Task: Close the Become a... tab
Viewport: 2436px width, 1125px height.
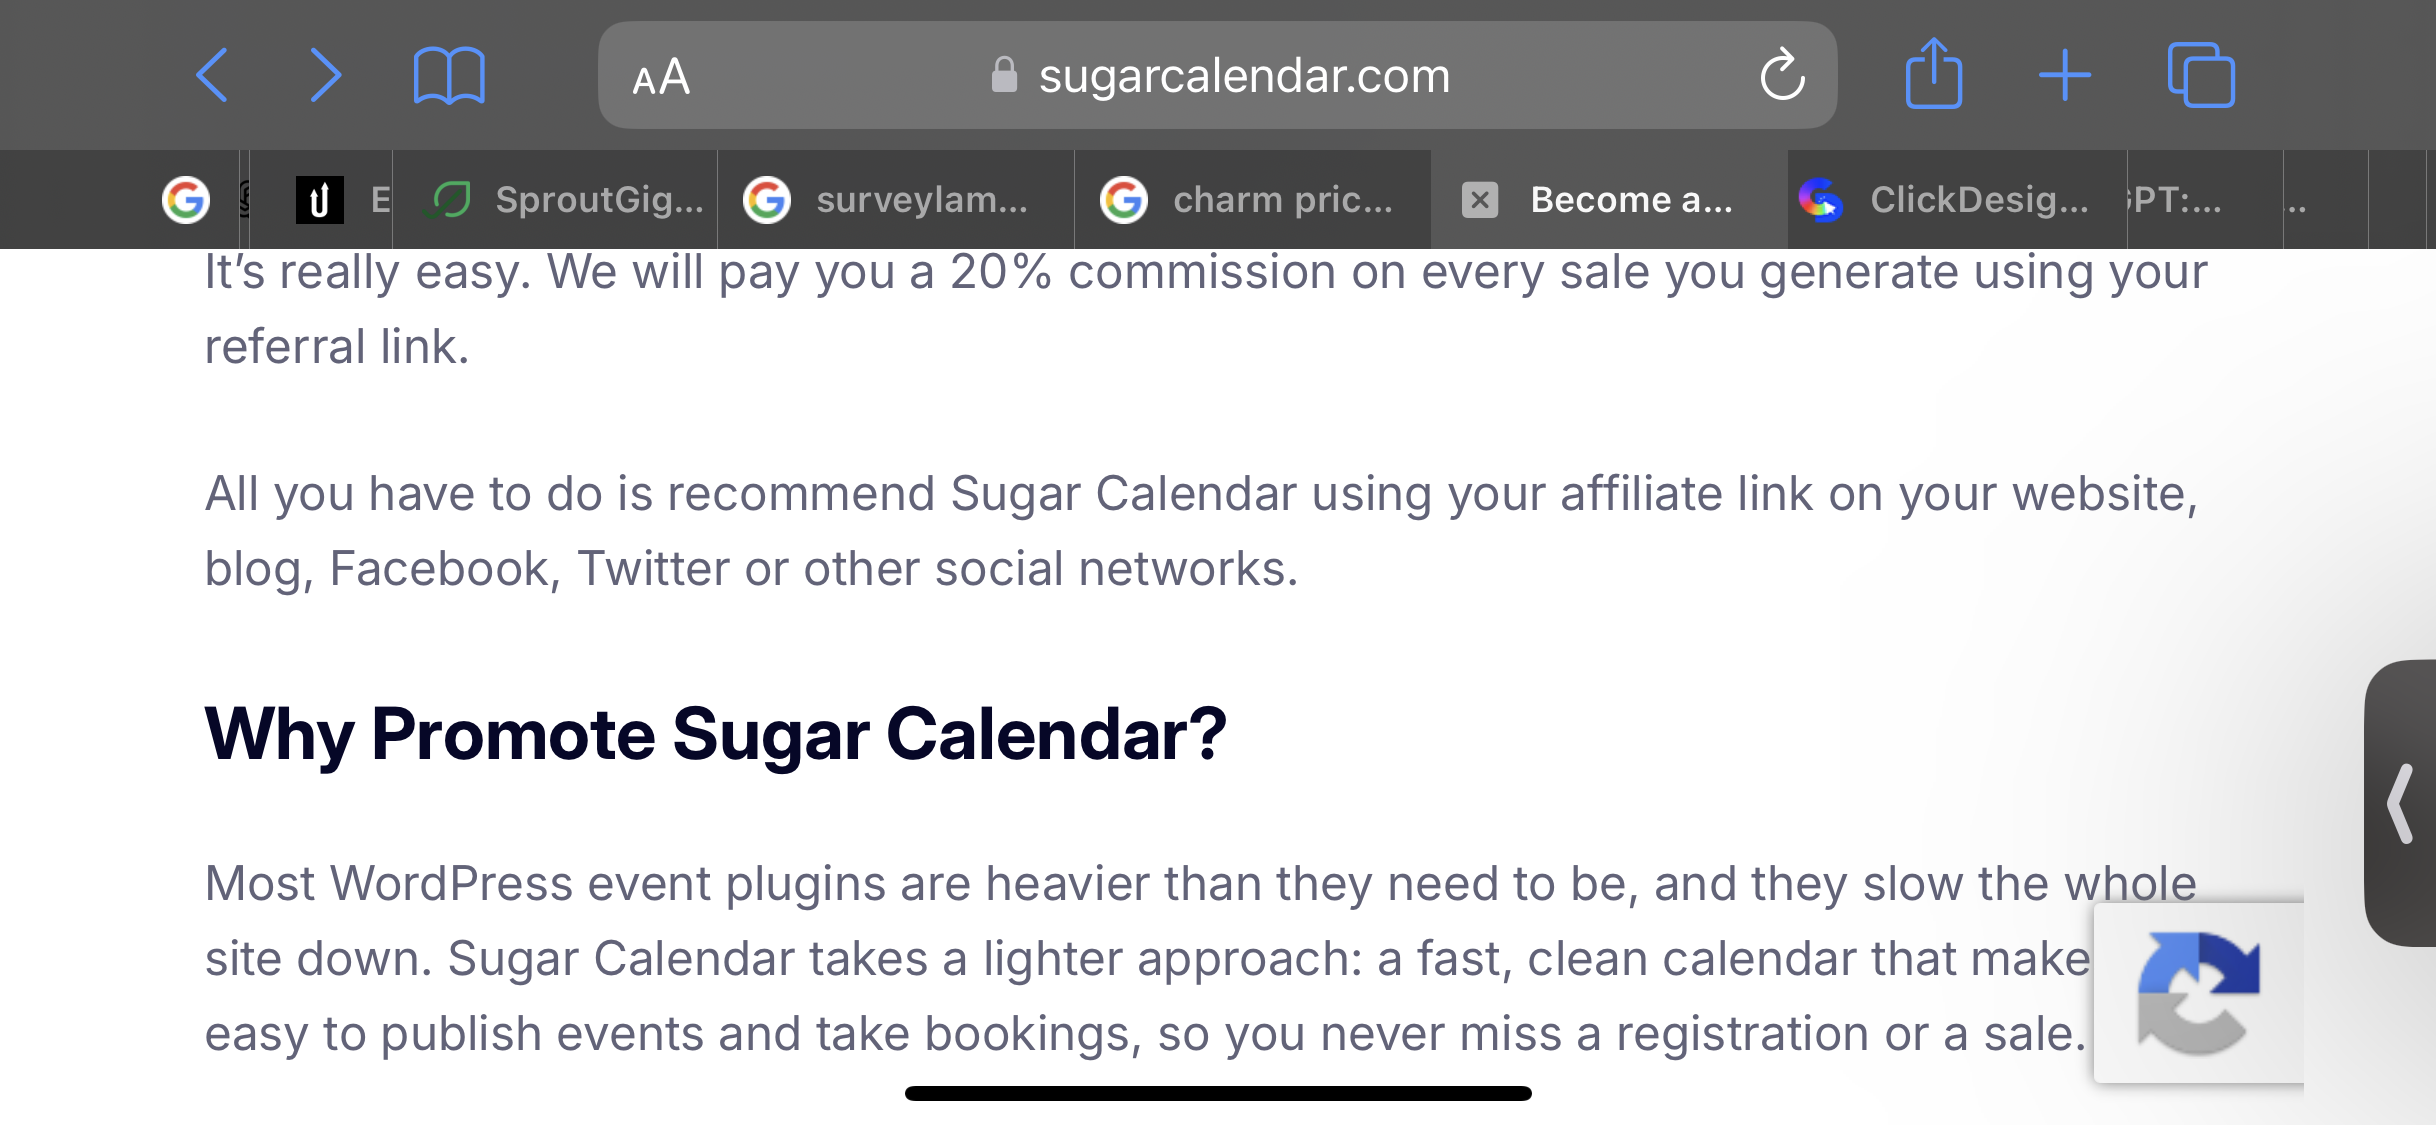Action: pyautogui.click(x=1480, y=199)
